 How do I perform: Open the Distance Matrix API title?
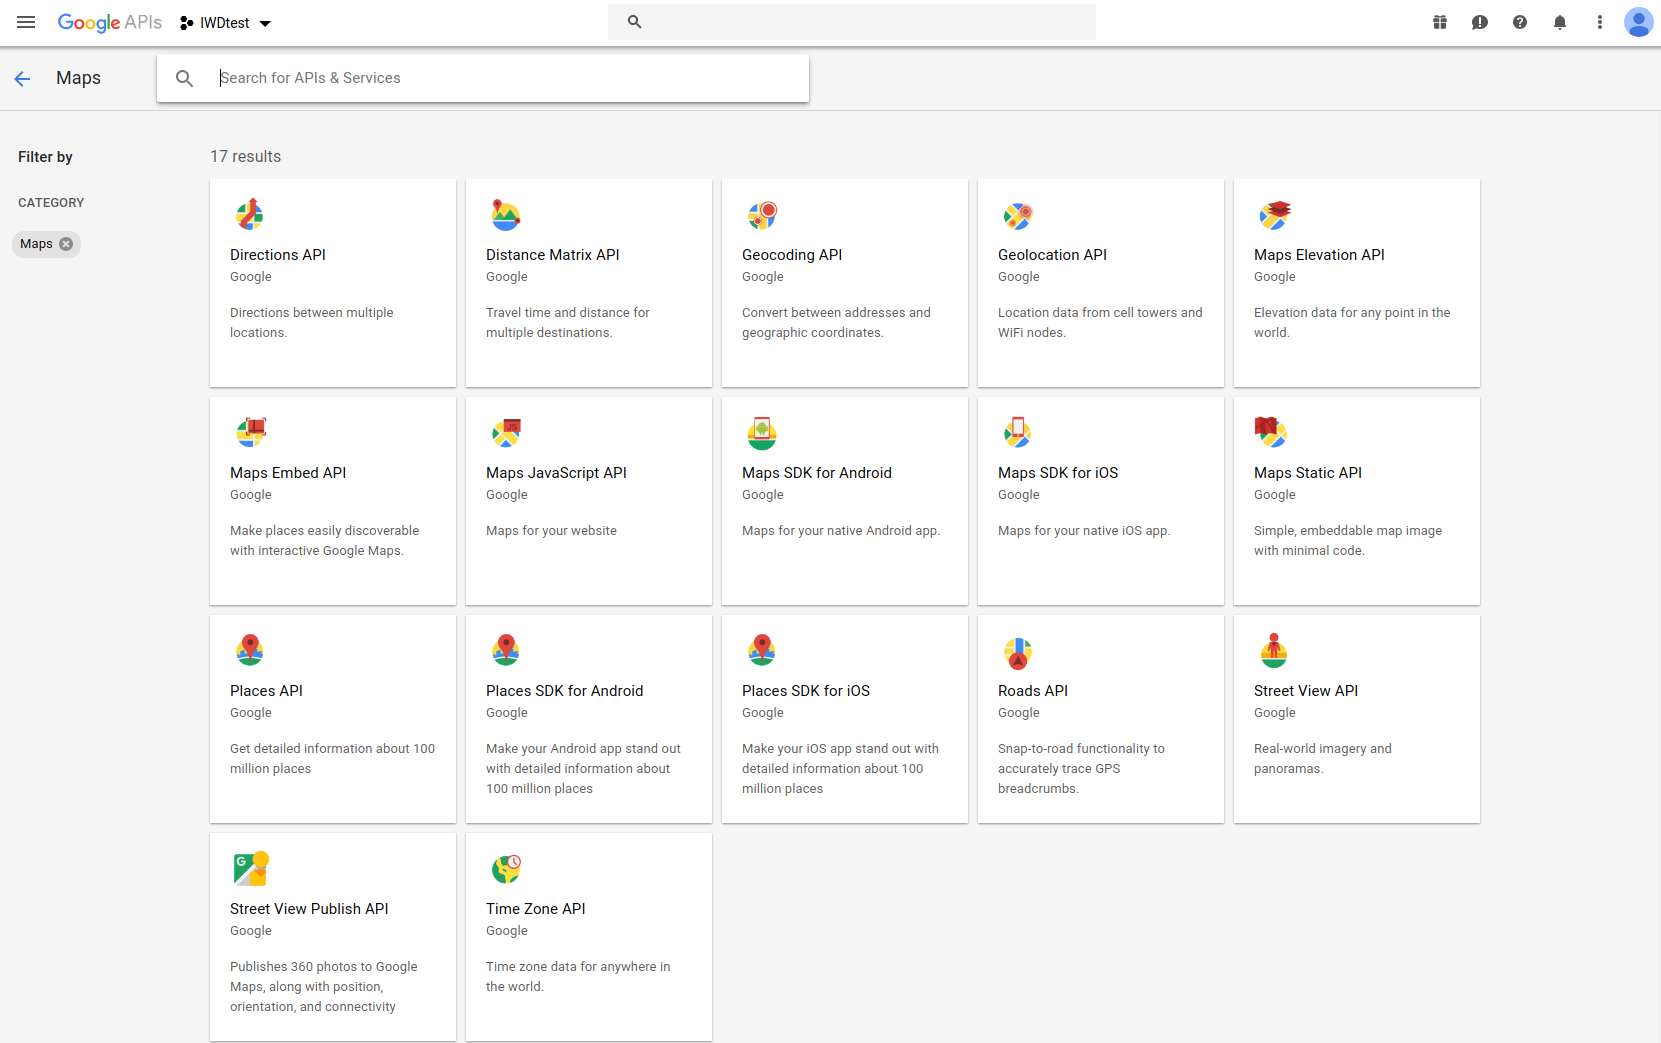tap(553, 255)
